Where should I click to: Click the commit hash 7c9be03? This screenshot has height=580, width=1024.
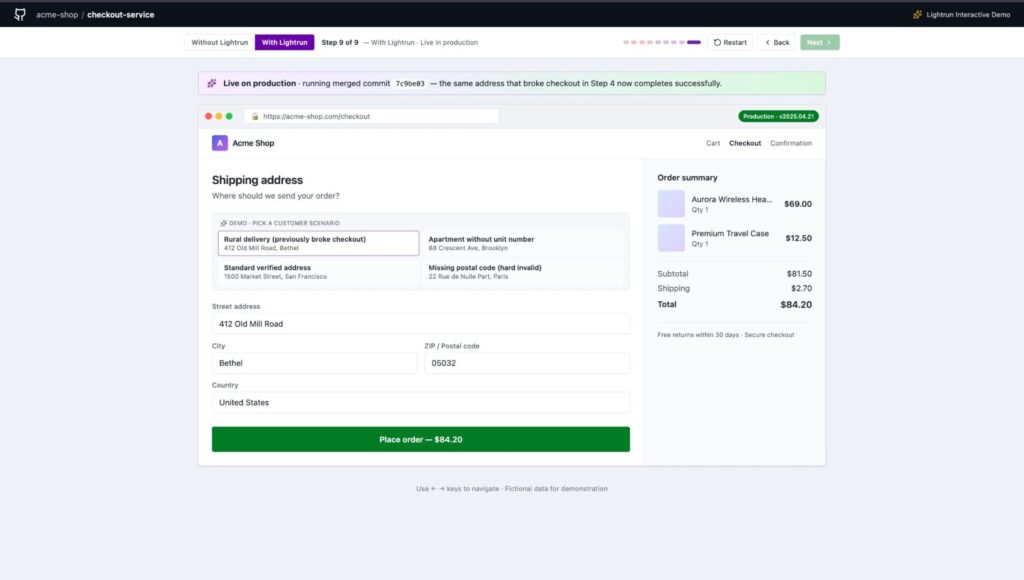(410, 84)
